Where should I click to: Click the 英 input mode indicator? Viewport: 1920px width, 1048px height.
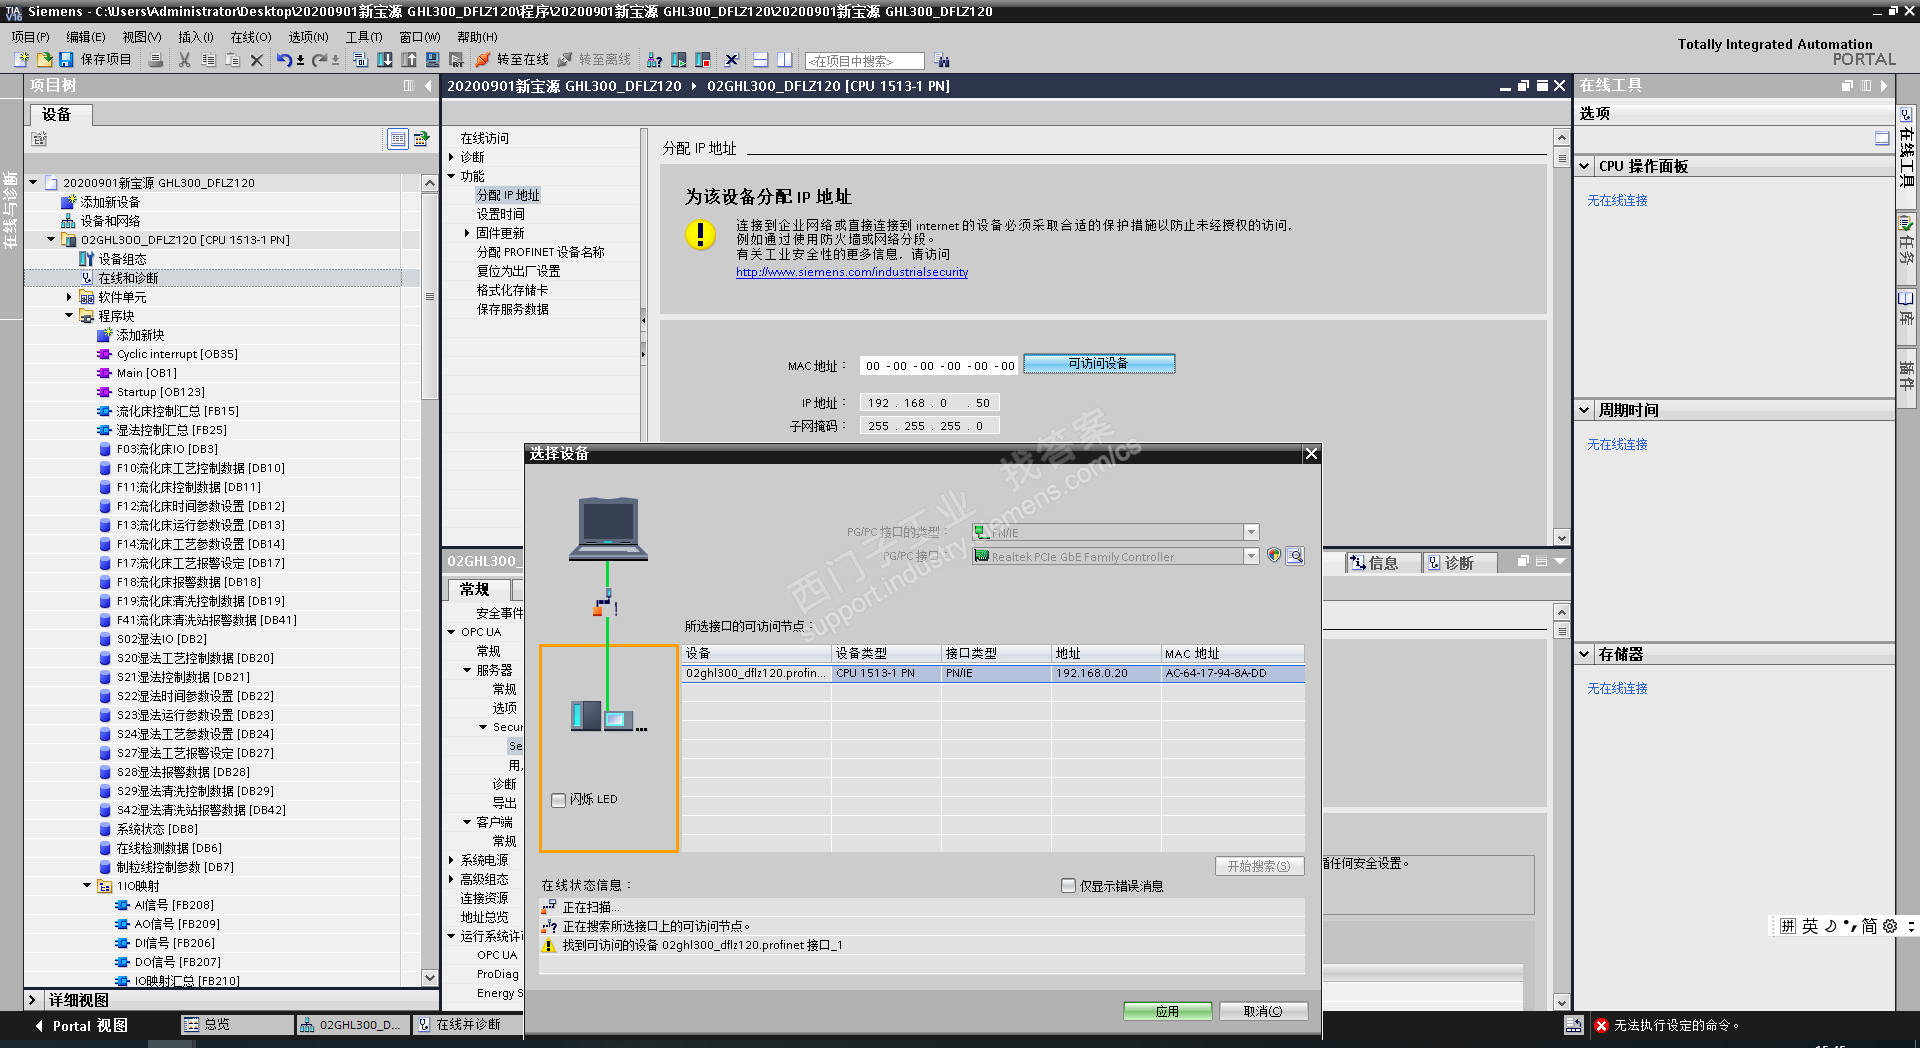(x=1810, y=926)
